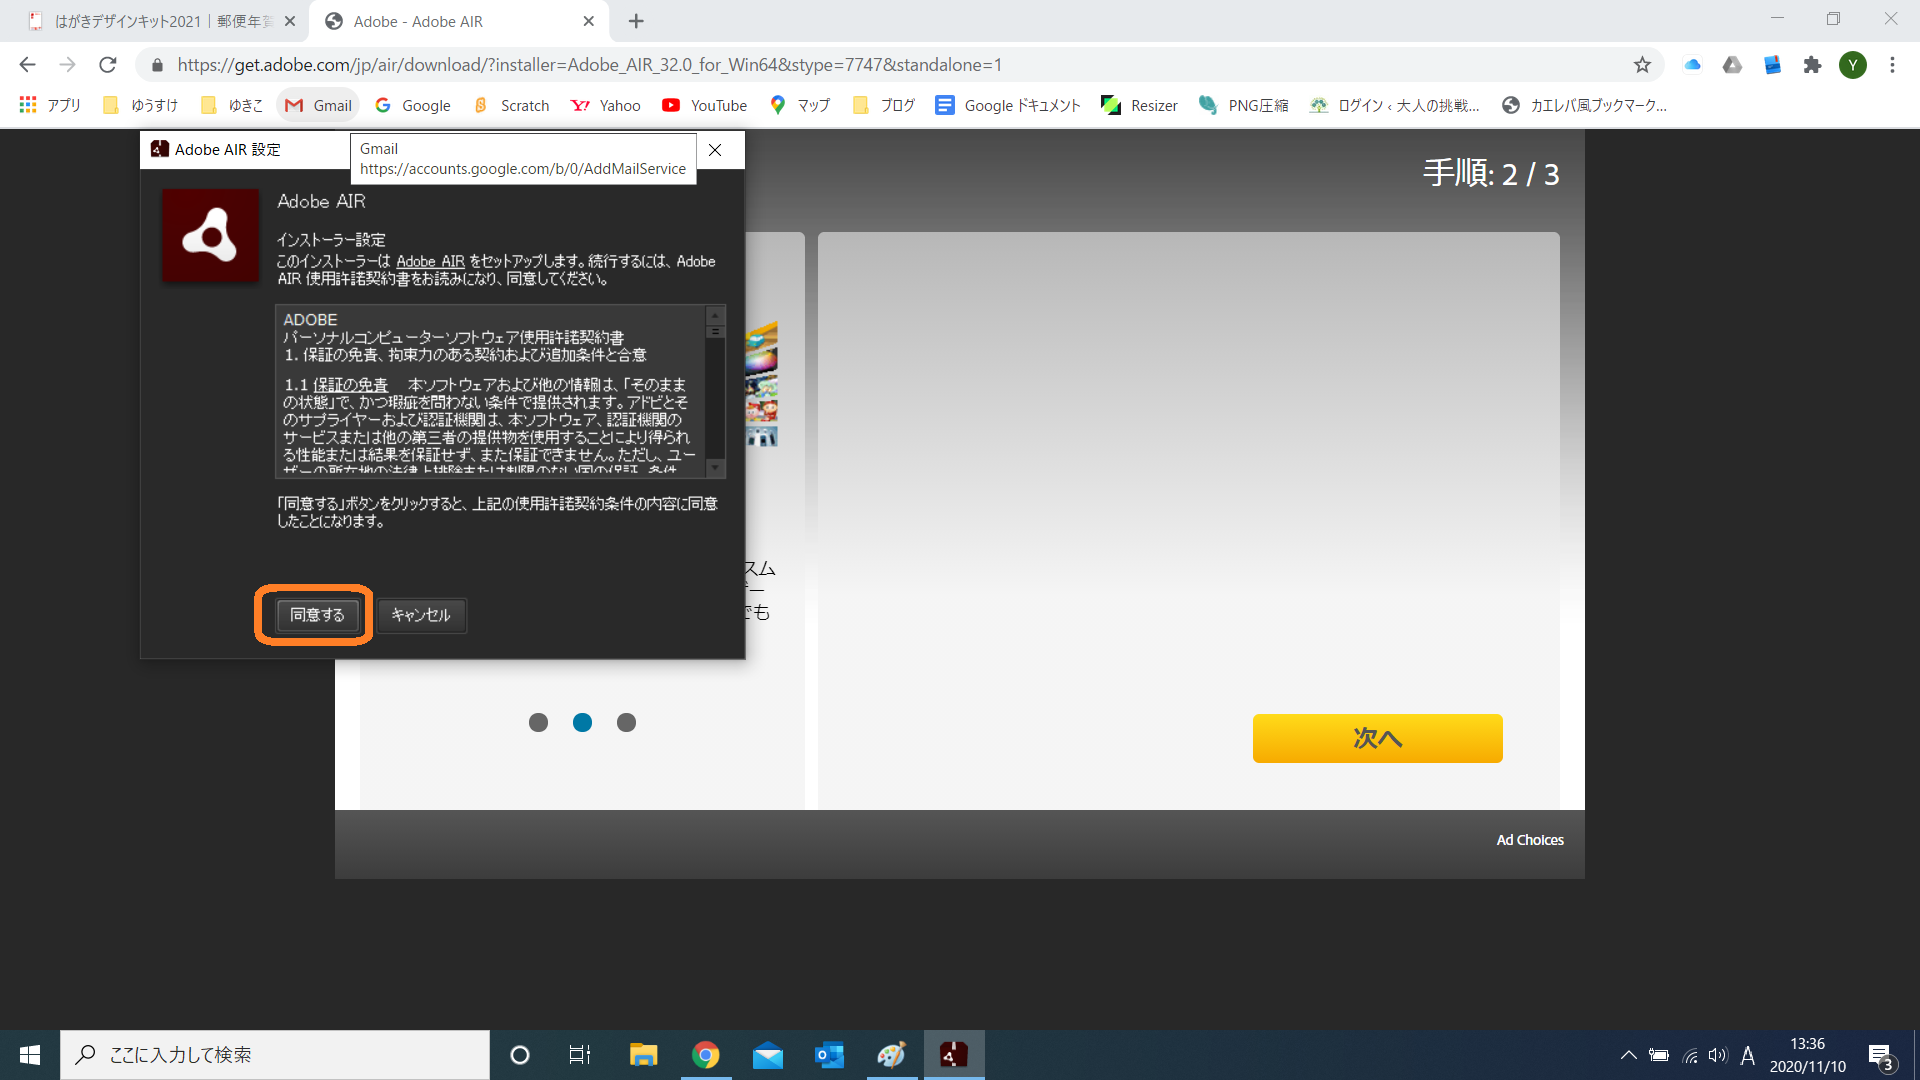Click the 同意する (agree) button
Screen dimensions: 1920x1080
point(317,615)
